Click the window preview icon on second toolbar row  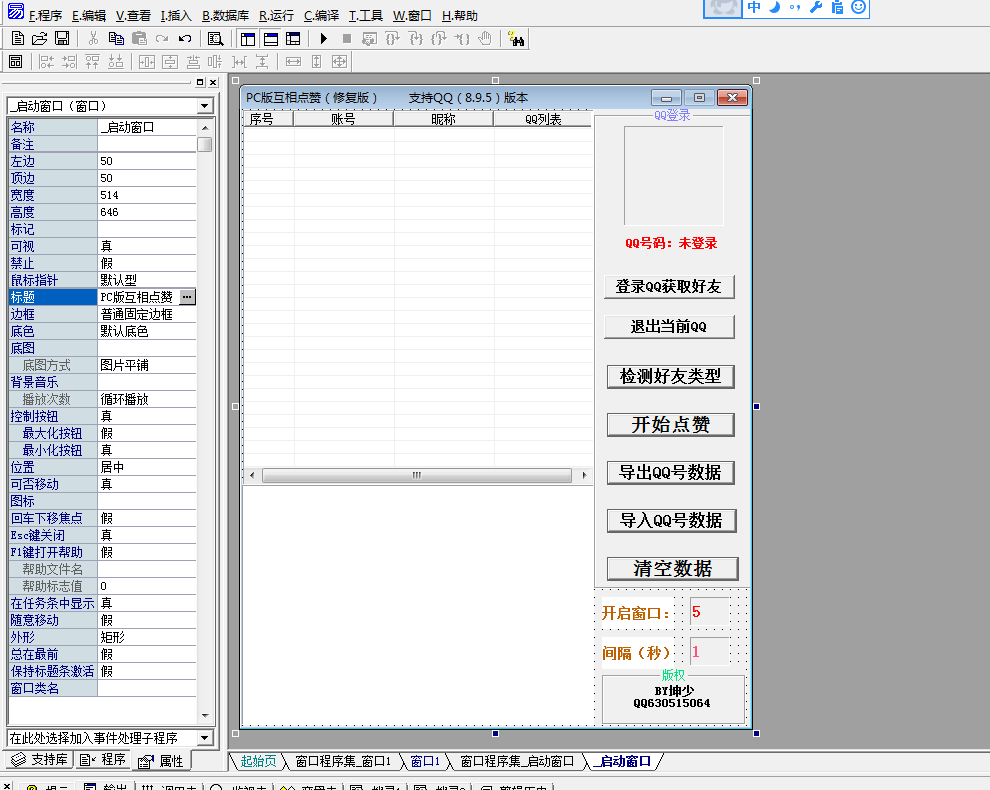(15, 62)
